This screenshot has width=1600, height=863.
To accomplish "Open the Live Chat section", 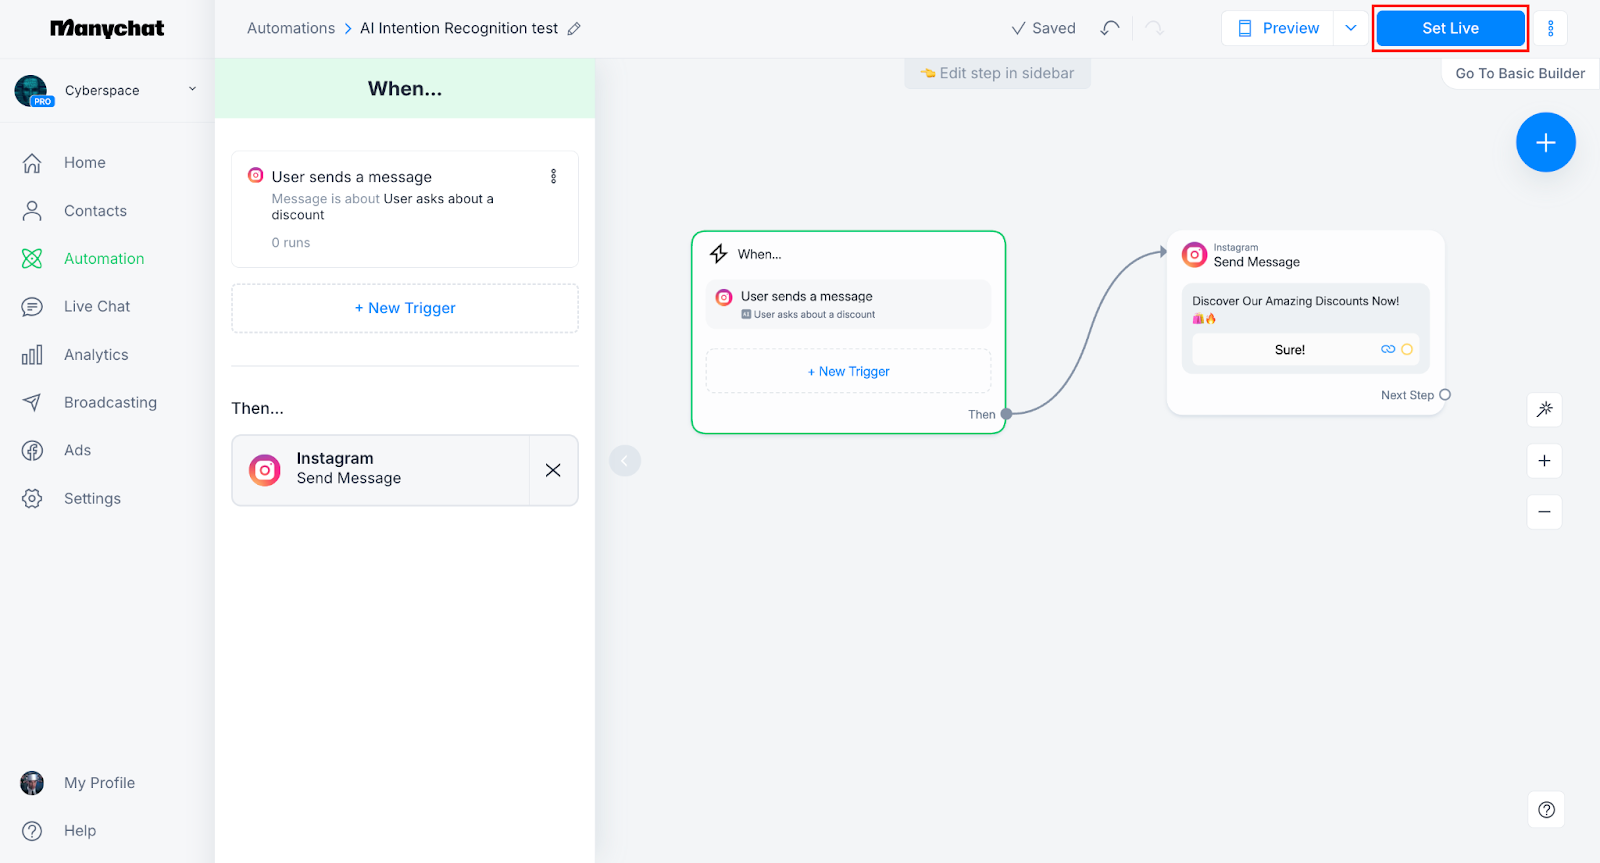I will [x=97, y=307].
